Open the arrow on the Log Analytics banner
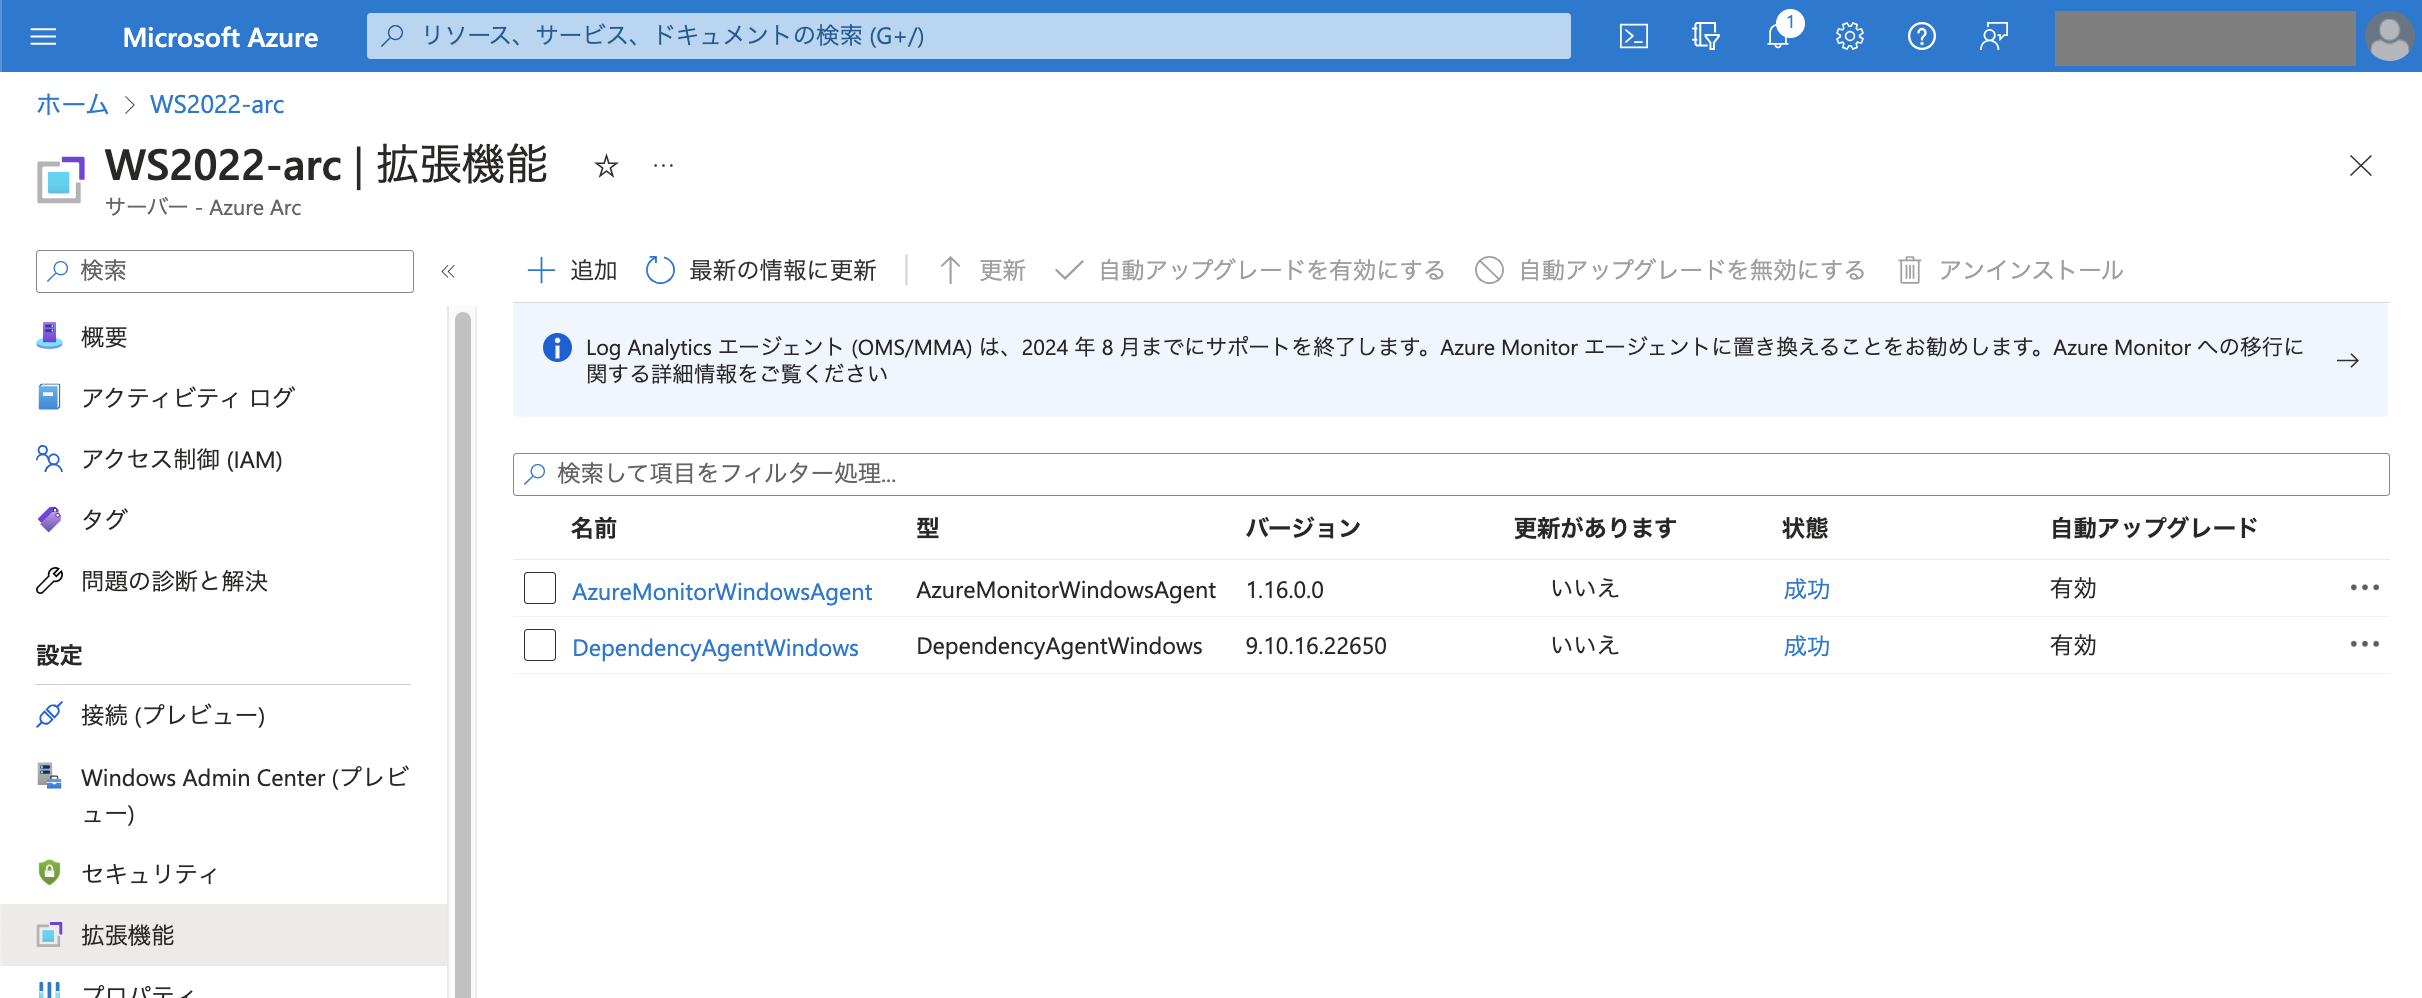This screenshot has height=998, width=2422. pos(2348,360)
